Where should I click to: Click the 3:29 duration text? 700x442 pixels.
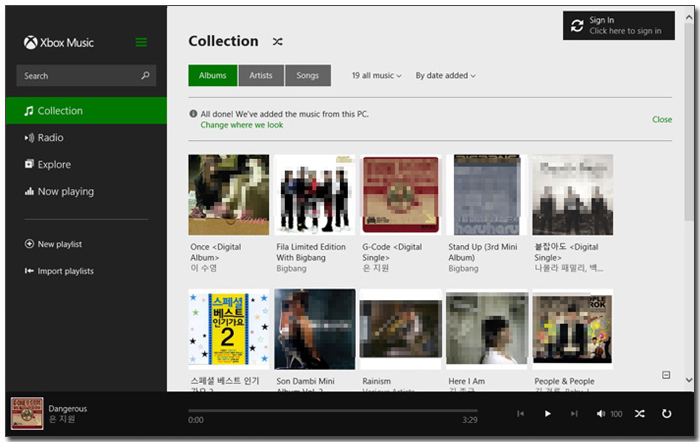(470, 420)
